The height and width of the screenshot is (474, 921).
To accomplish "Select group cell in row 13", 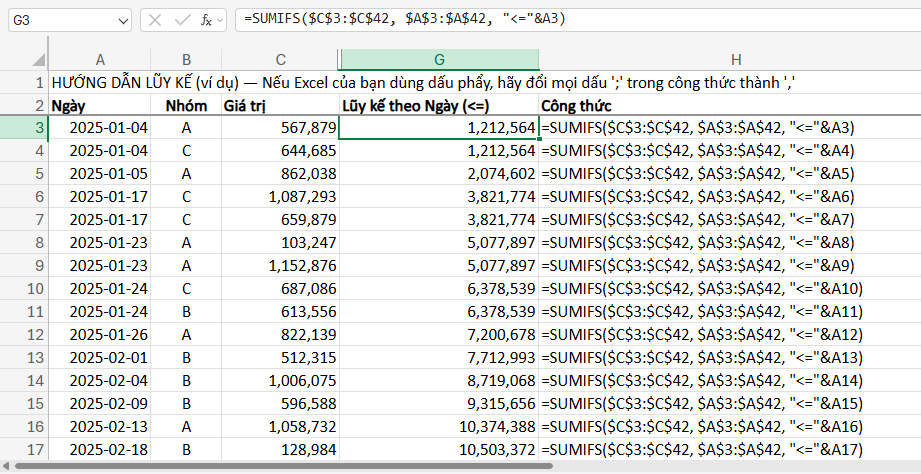I will point(186,358).
